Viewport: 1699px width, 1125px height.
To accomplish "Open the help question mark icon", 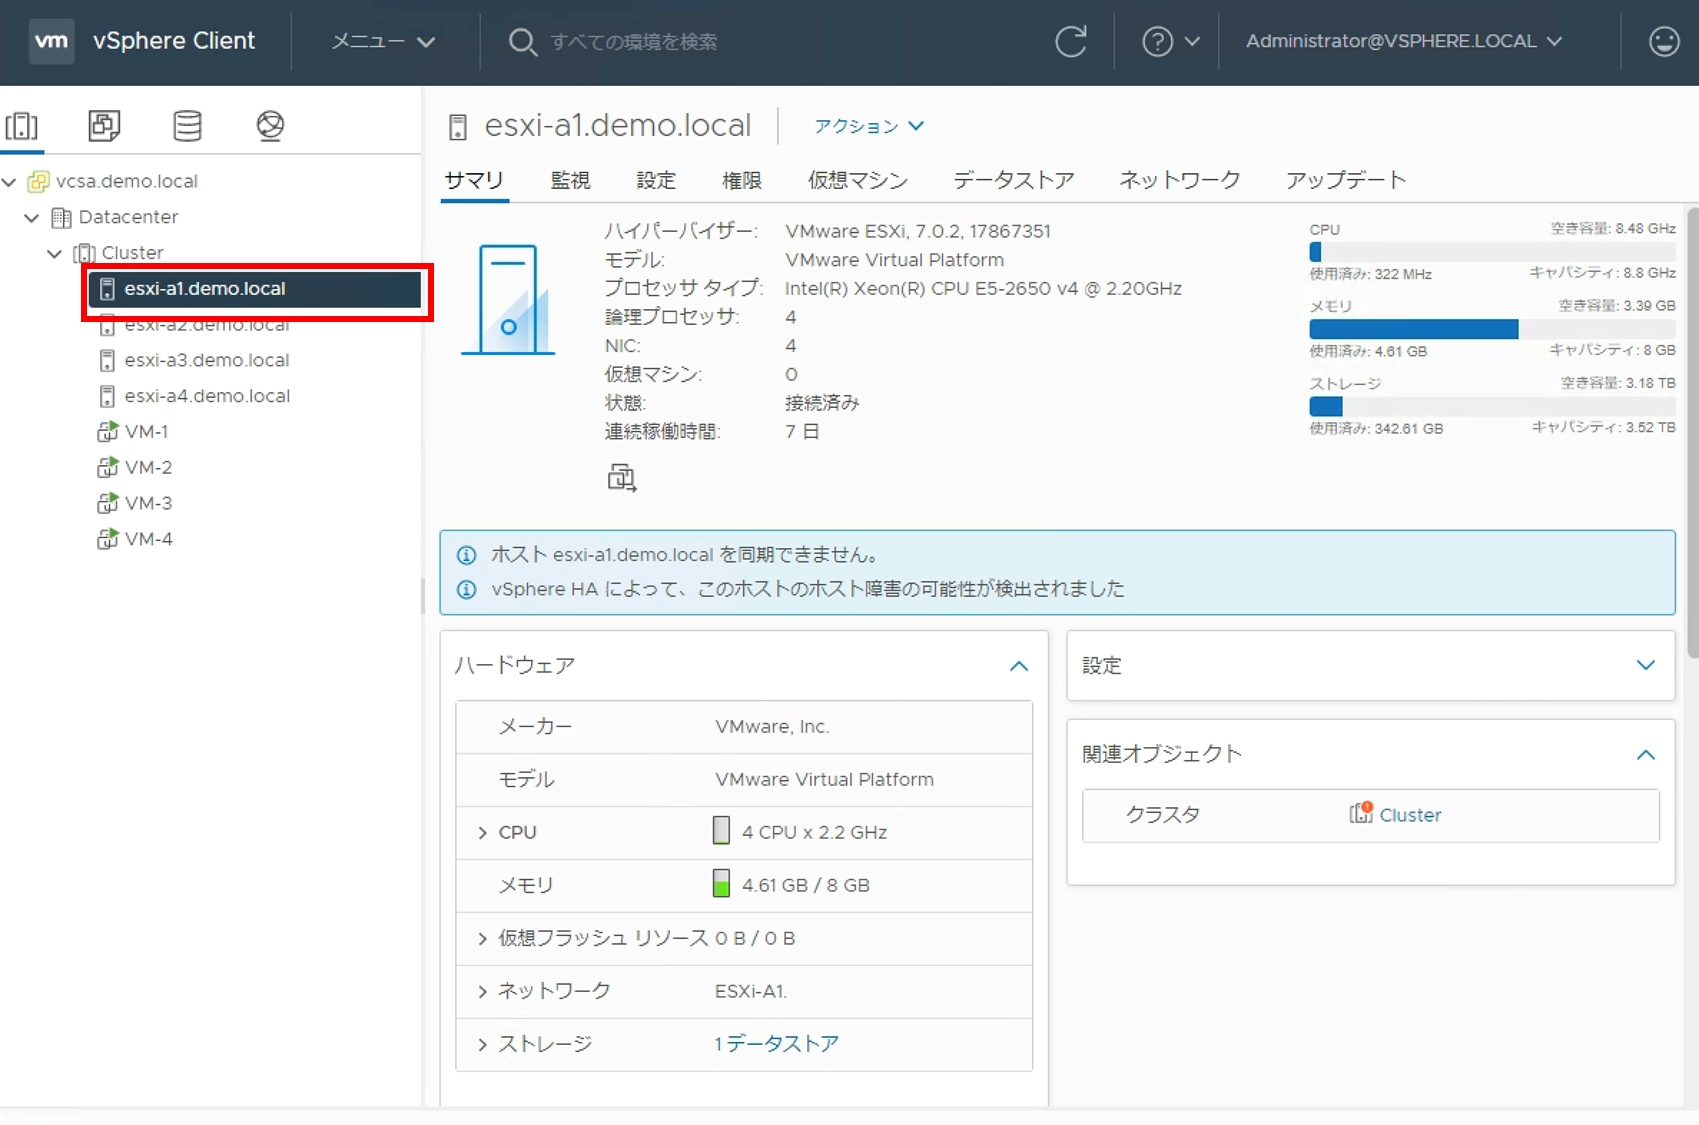I will [1157, 41].
